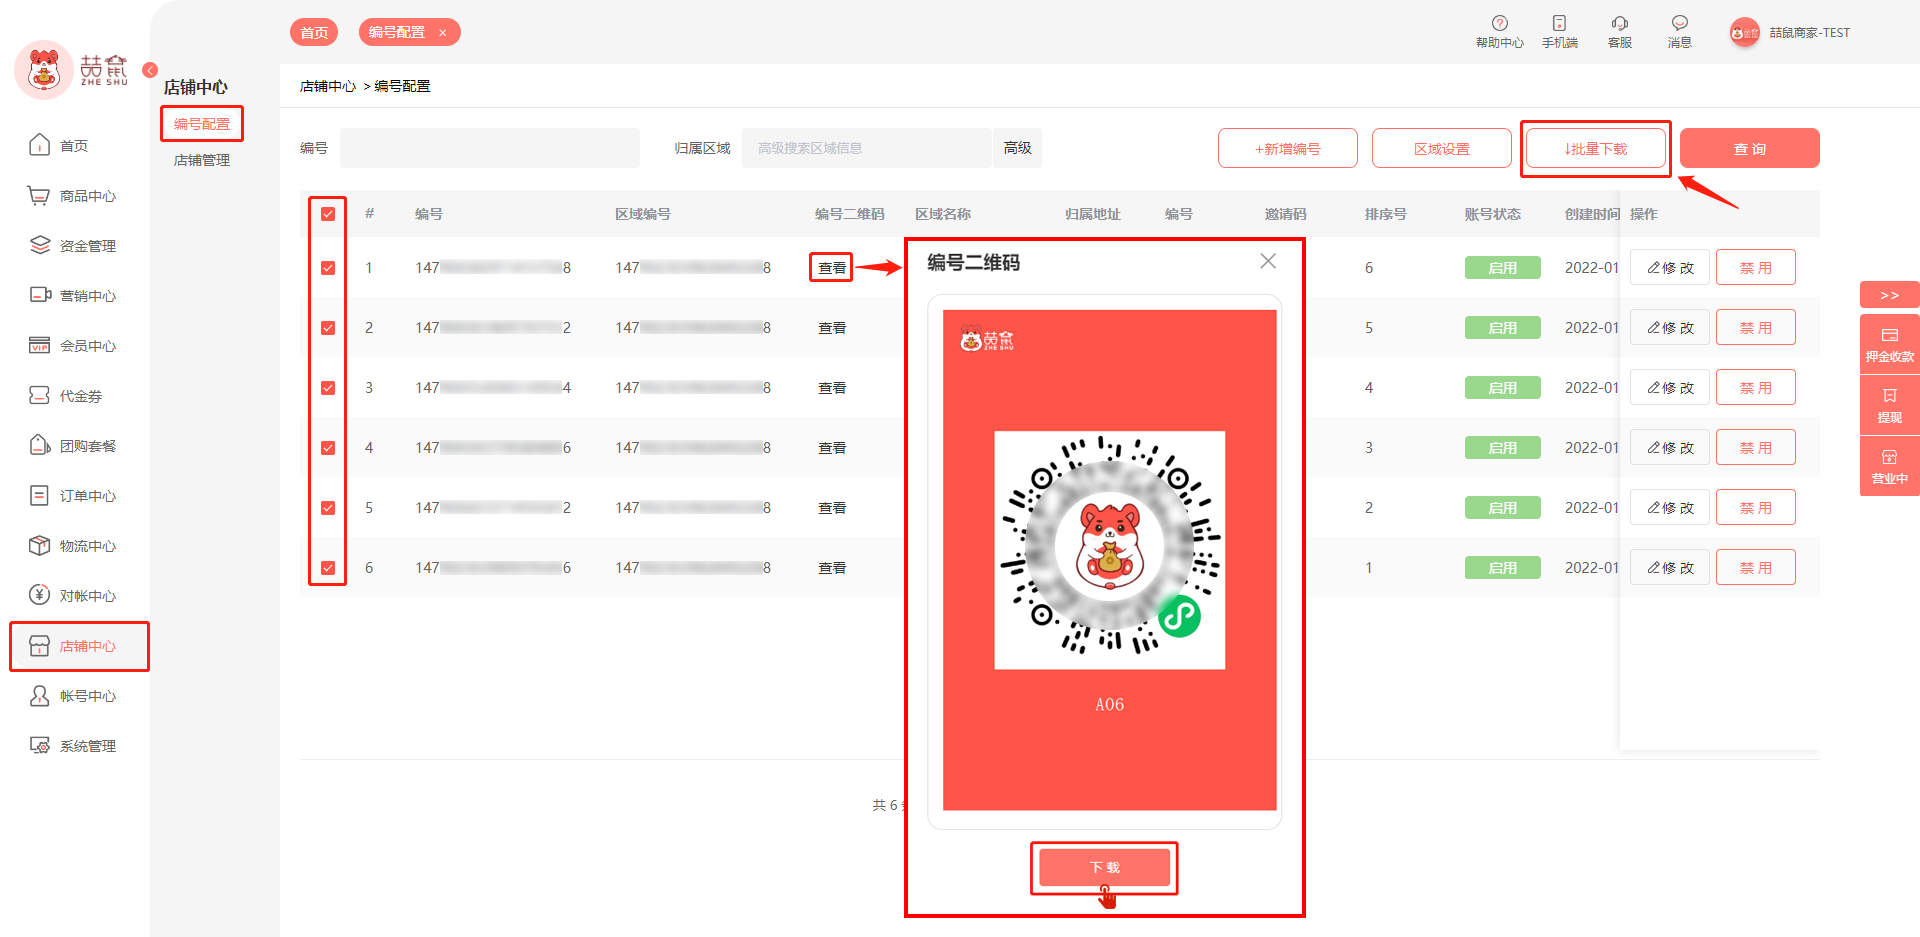The width and height of the screenshot is (1920, 937).
Task: Click the 下载 button in QR dialog
Action: coord(1105,867)
